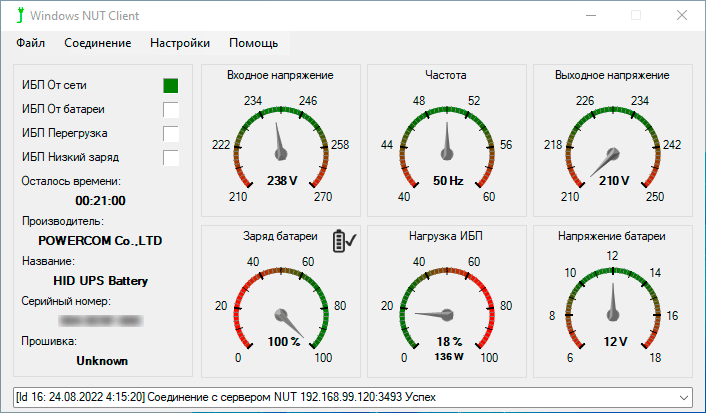The image size is (706, 413).
Task: Click the ИБП От батареи indicator box
Action: [171, 109]
